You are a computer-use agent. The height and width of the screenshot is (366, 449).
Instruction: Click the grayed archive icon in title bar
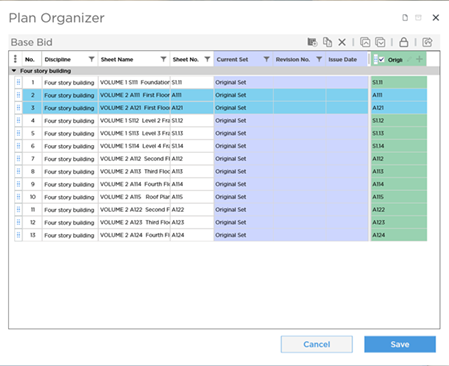pos(418,18)
